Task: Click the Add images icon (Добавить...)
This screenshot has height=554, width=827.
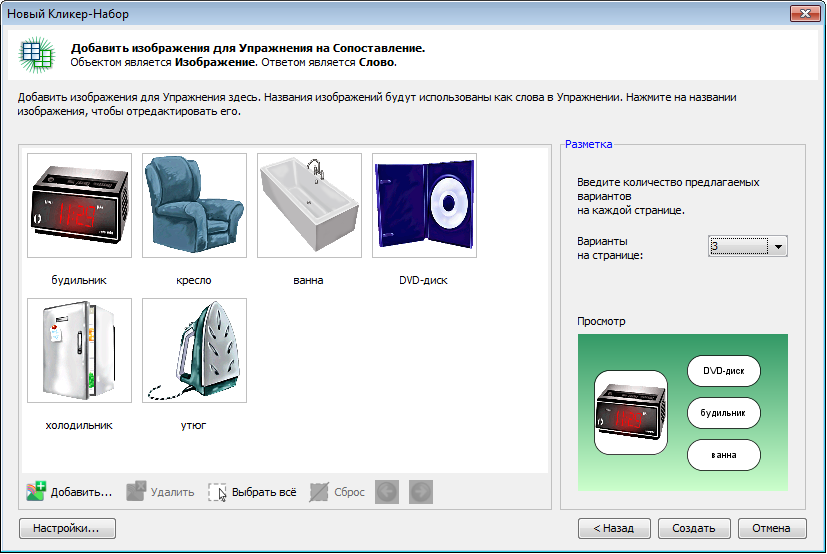Action: 36,491
